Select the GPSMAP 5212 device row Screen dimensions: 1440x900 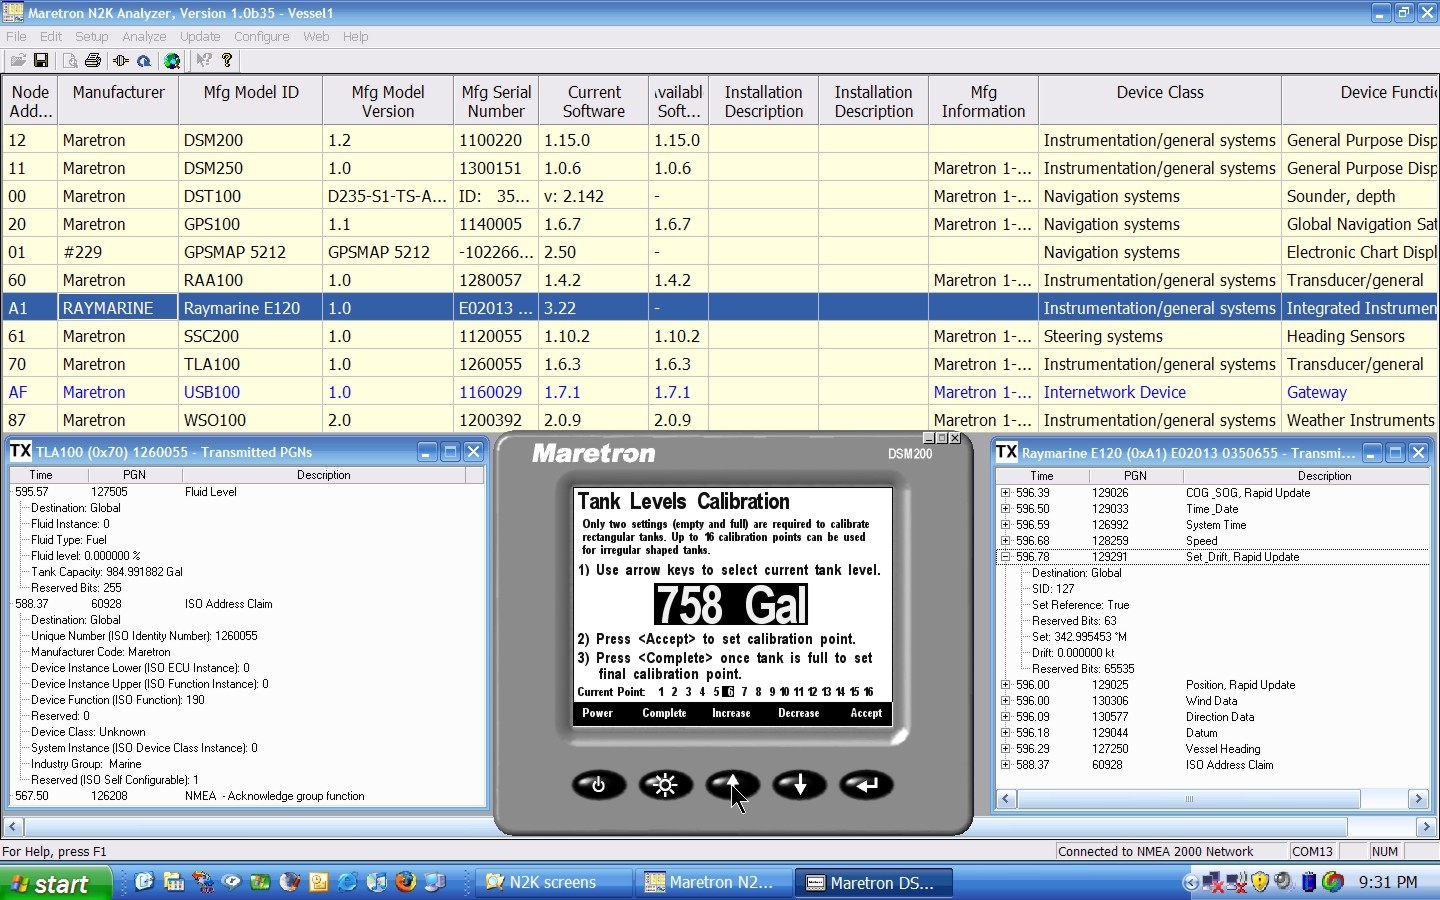pos(720,252)
